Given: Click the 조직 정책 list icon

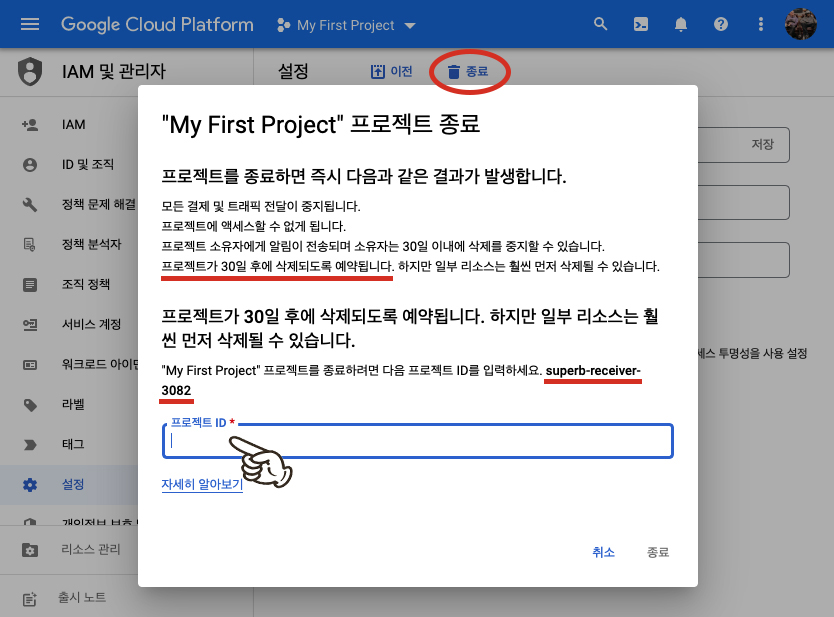Looking at the screenshot, I should (x=30, y=285).
